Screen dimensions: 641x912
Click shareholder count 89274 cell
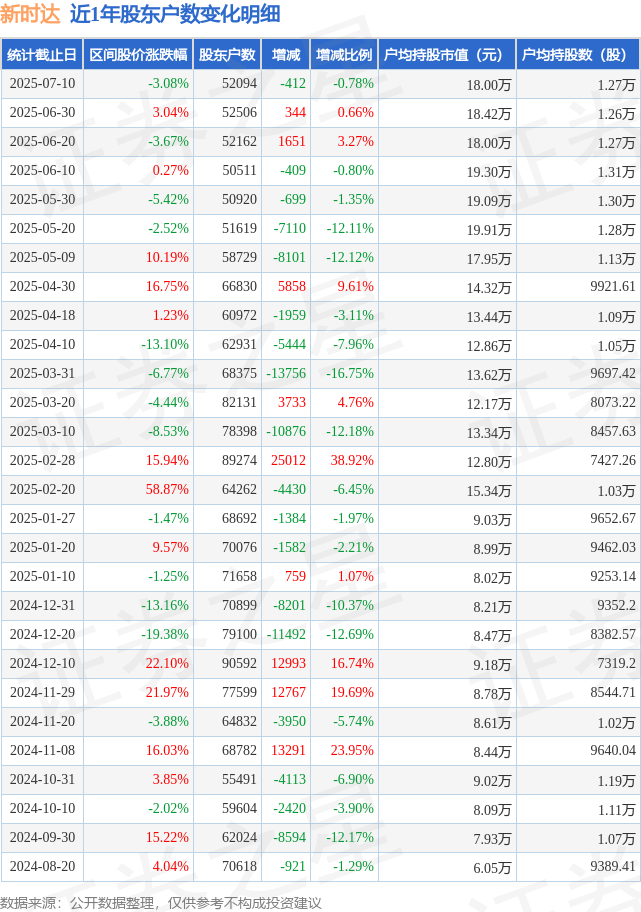click(227, 461)
